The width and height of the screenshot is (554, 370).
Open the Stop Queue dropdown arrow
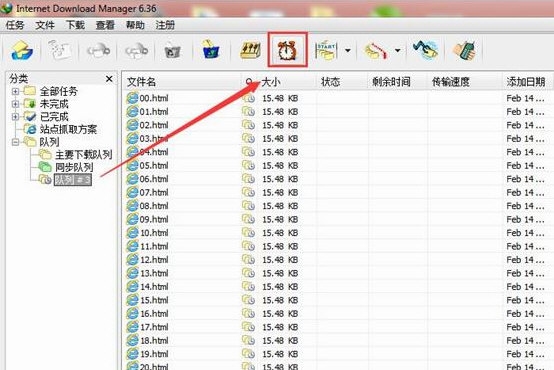pos(398,51)
